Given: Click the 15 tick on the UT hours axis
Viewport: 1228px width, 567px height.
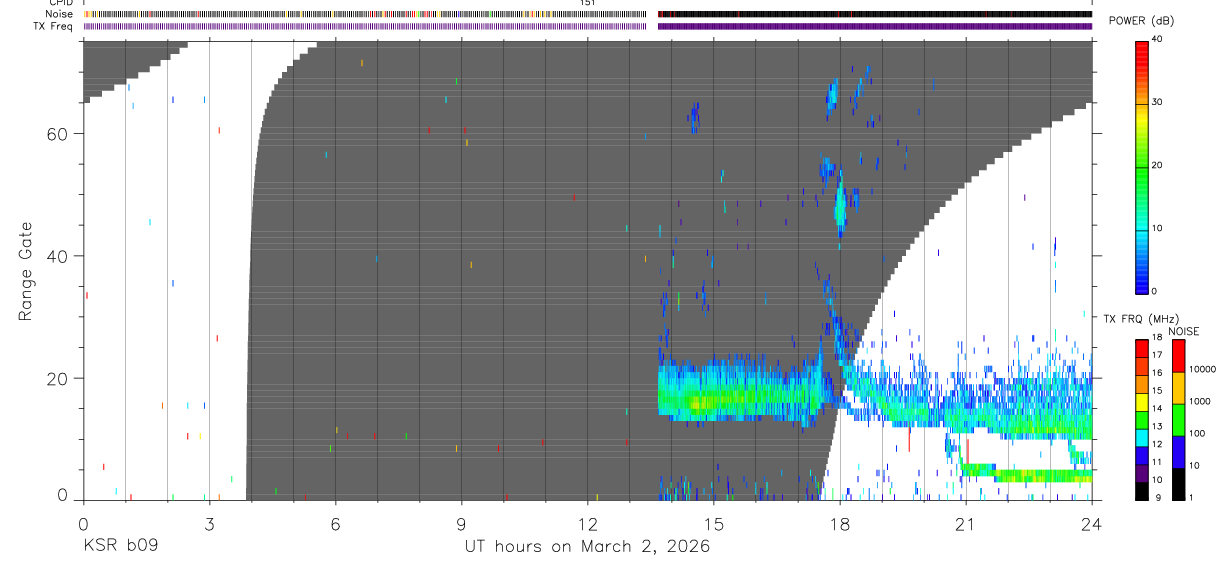Looking at the screenshot, I should [714, 523].
